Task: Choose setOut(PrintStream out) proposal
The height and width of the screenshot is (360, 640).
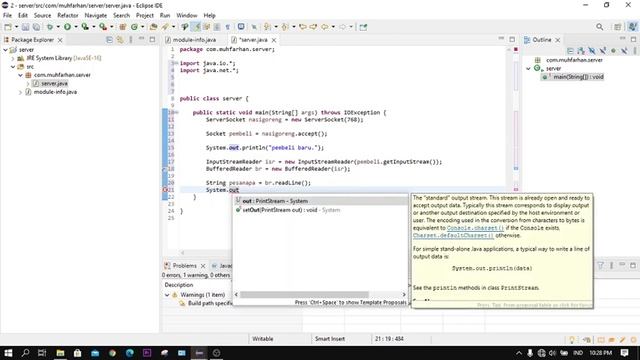Action: point(320,210)
